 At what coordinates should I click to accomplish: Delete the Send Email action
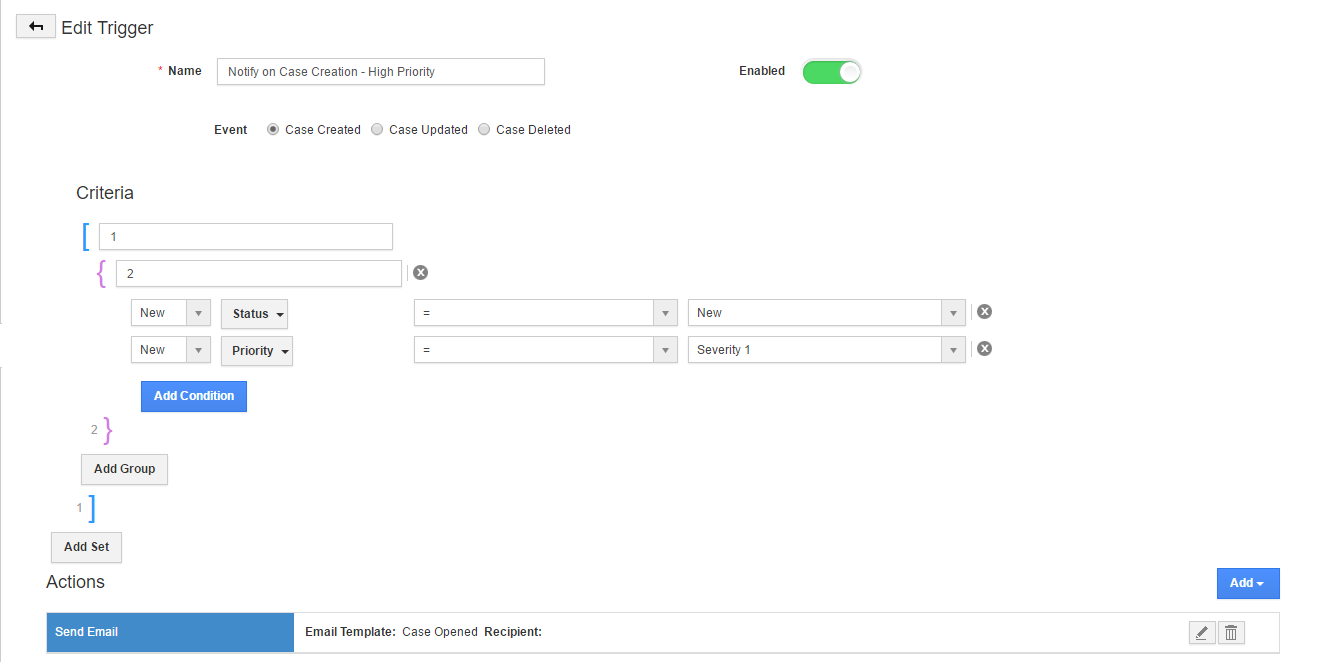click(1231, 632)
